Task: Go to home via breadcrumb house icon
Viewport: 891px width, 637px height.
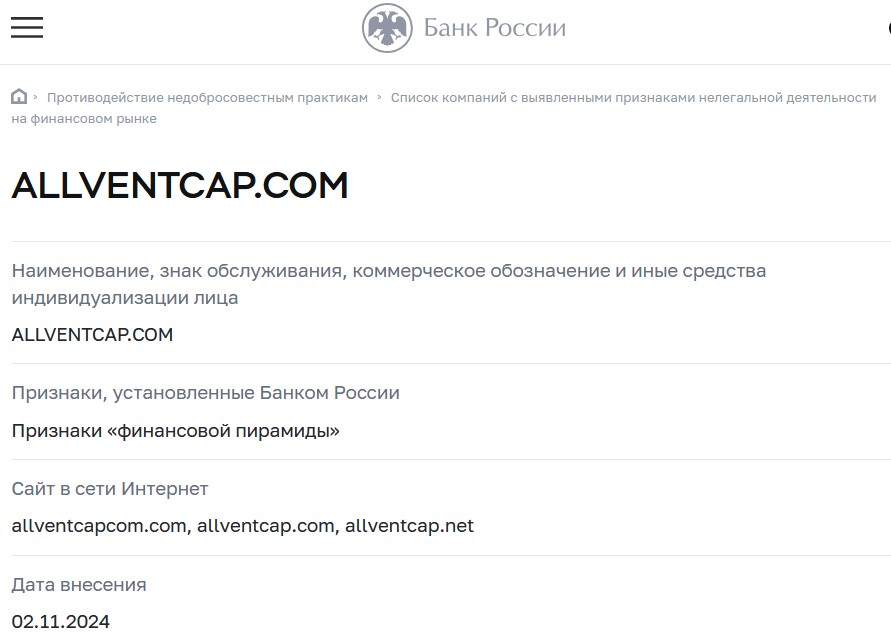Action: click(x=19, y=97)
